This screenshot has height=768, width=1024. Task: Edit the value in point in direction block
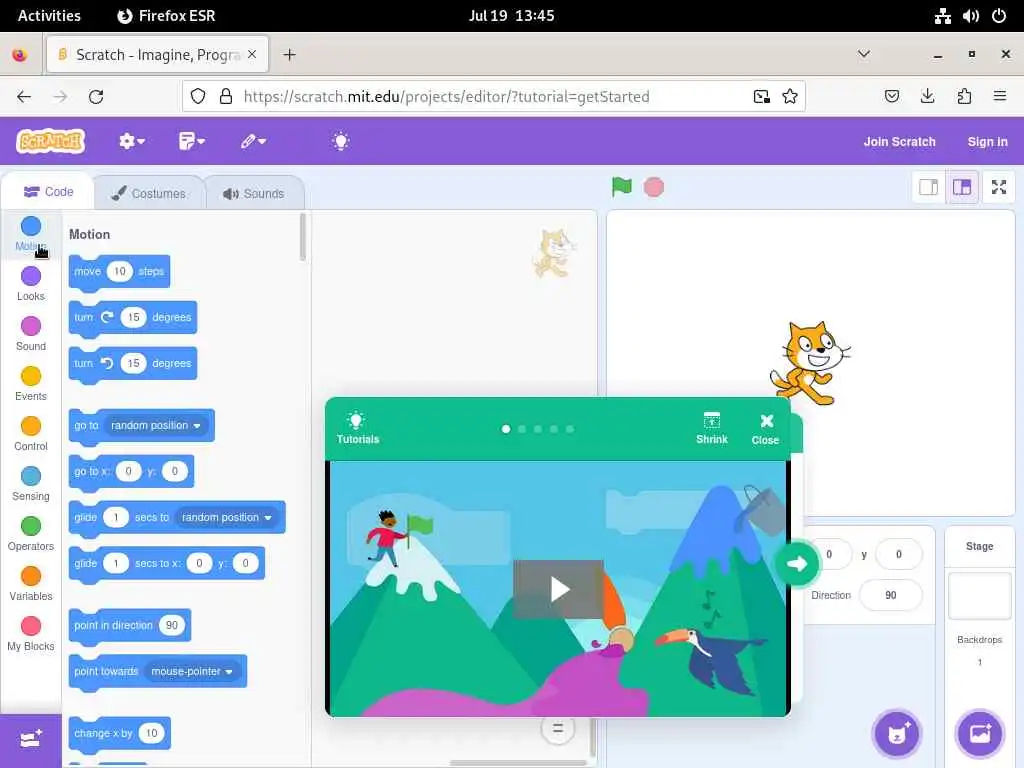pos(172,625)
